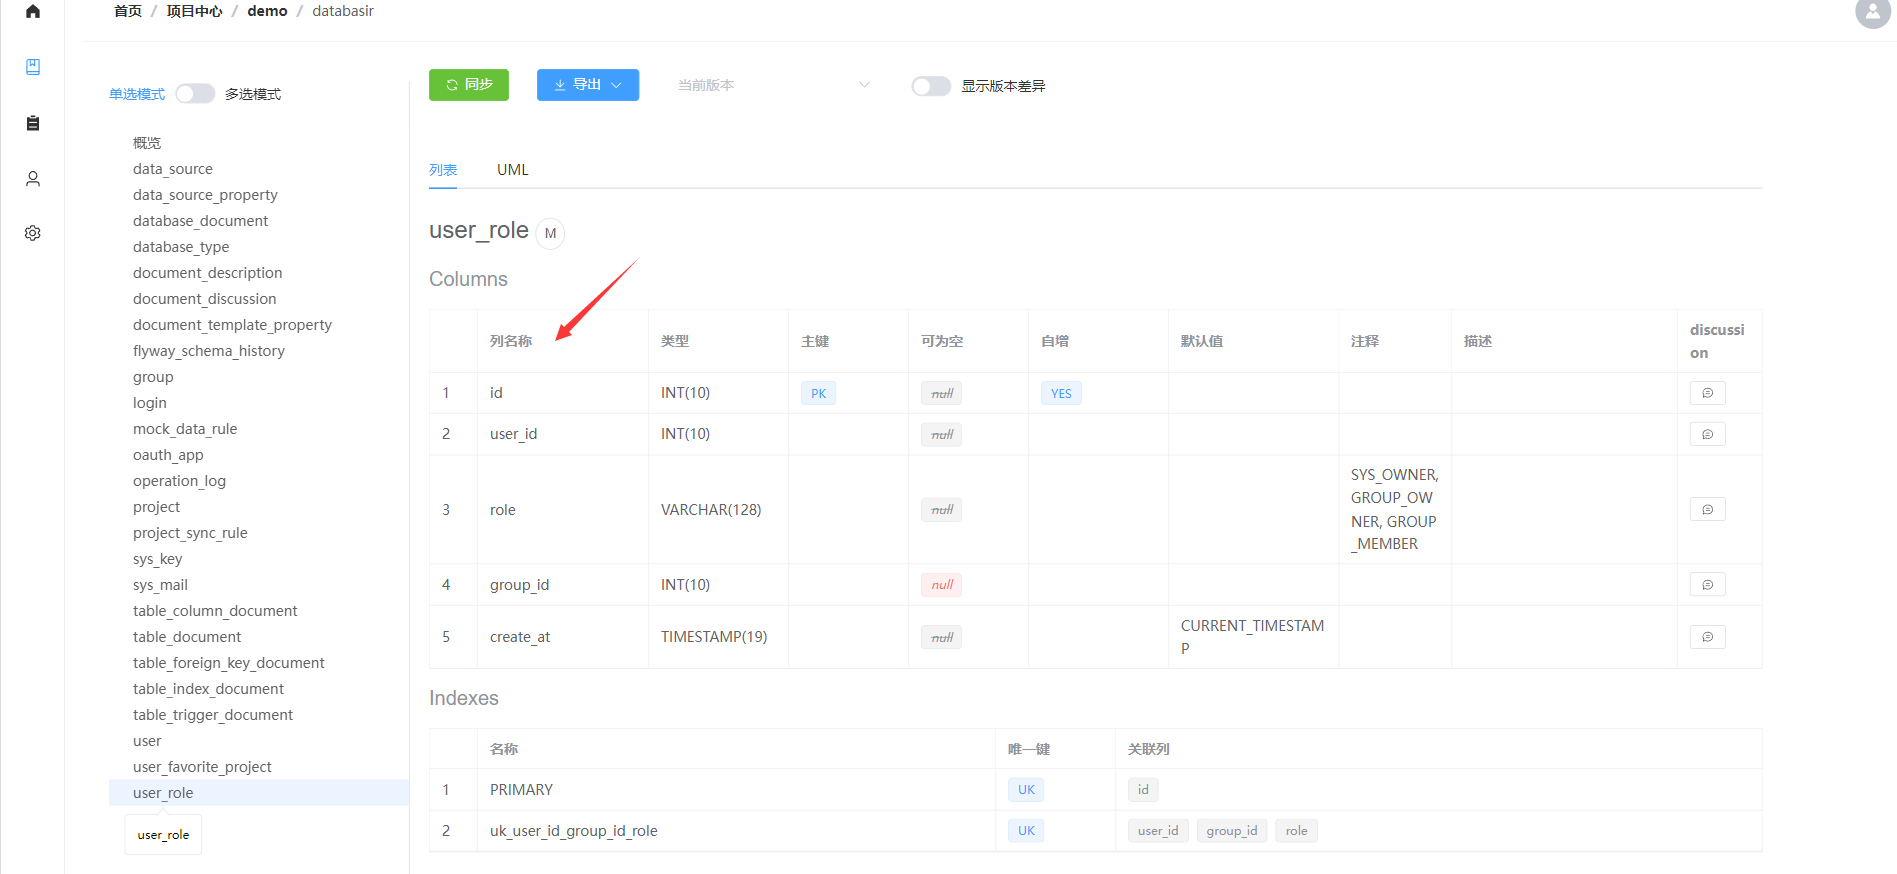Open discussion icon for the role column
1897x874 pixels.
[1707, 510]
